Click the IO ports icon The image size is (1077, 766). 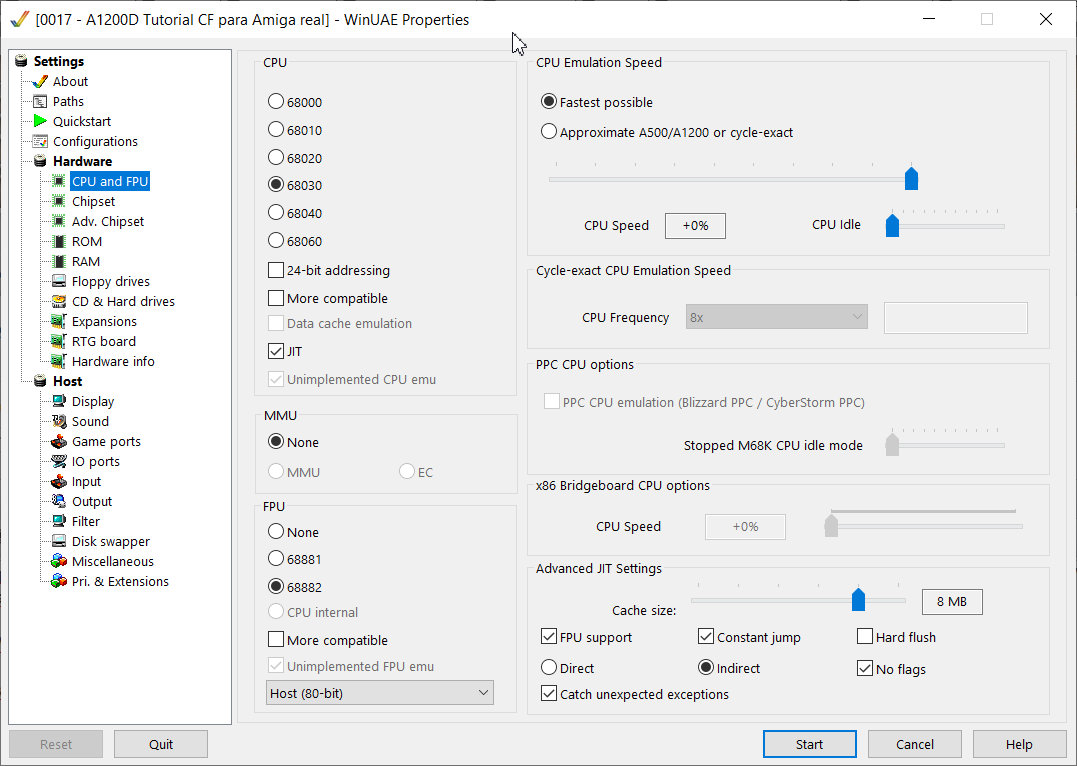(x=59, y=461)
